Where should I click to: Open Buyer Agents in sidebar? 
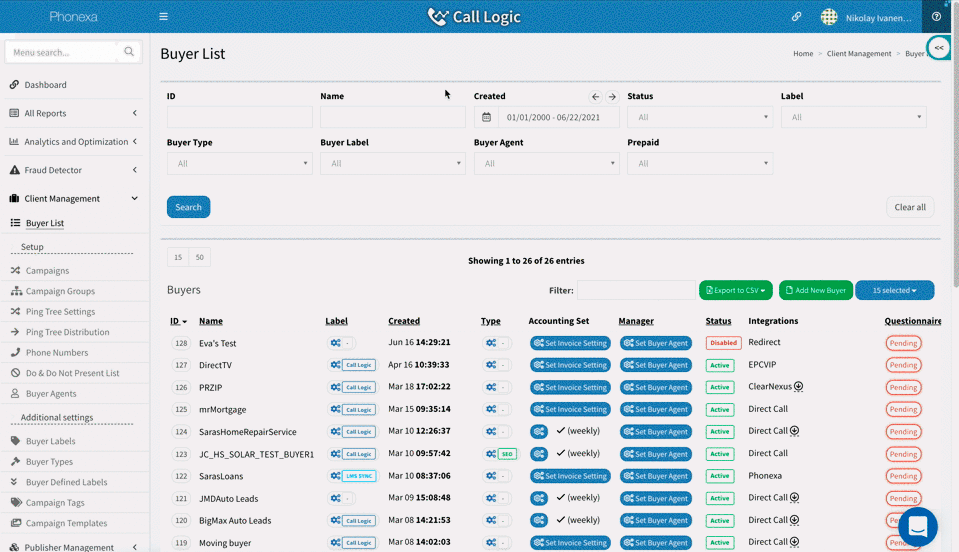pyautogui.click(x=51, y=394)
